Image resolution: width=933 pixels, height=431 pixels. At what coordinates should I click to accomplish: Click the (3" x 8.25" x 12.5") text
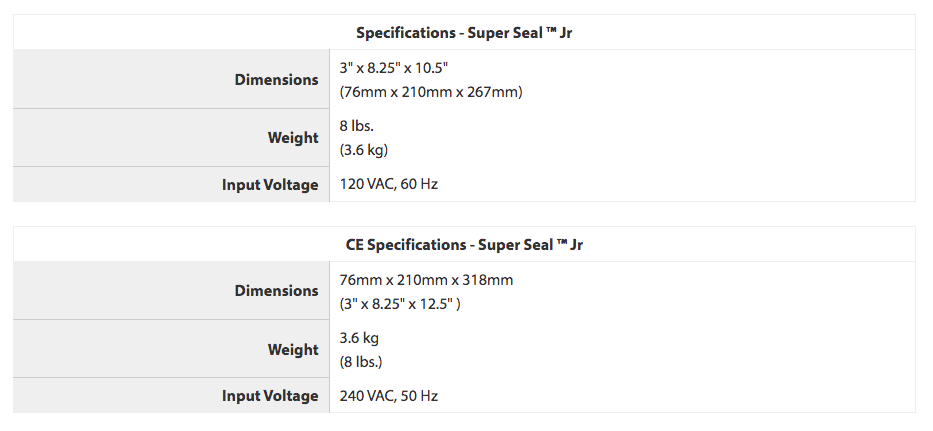click(x=400, y=303)
